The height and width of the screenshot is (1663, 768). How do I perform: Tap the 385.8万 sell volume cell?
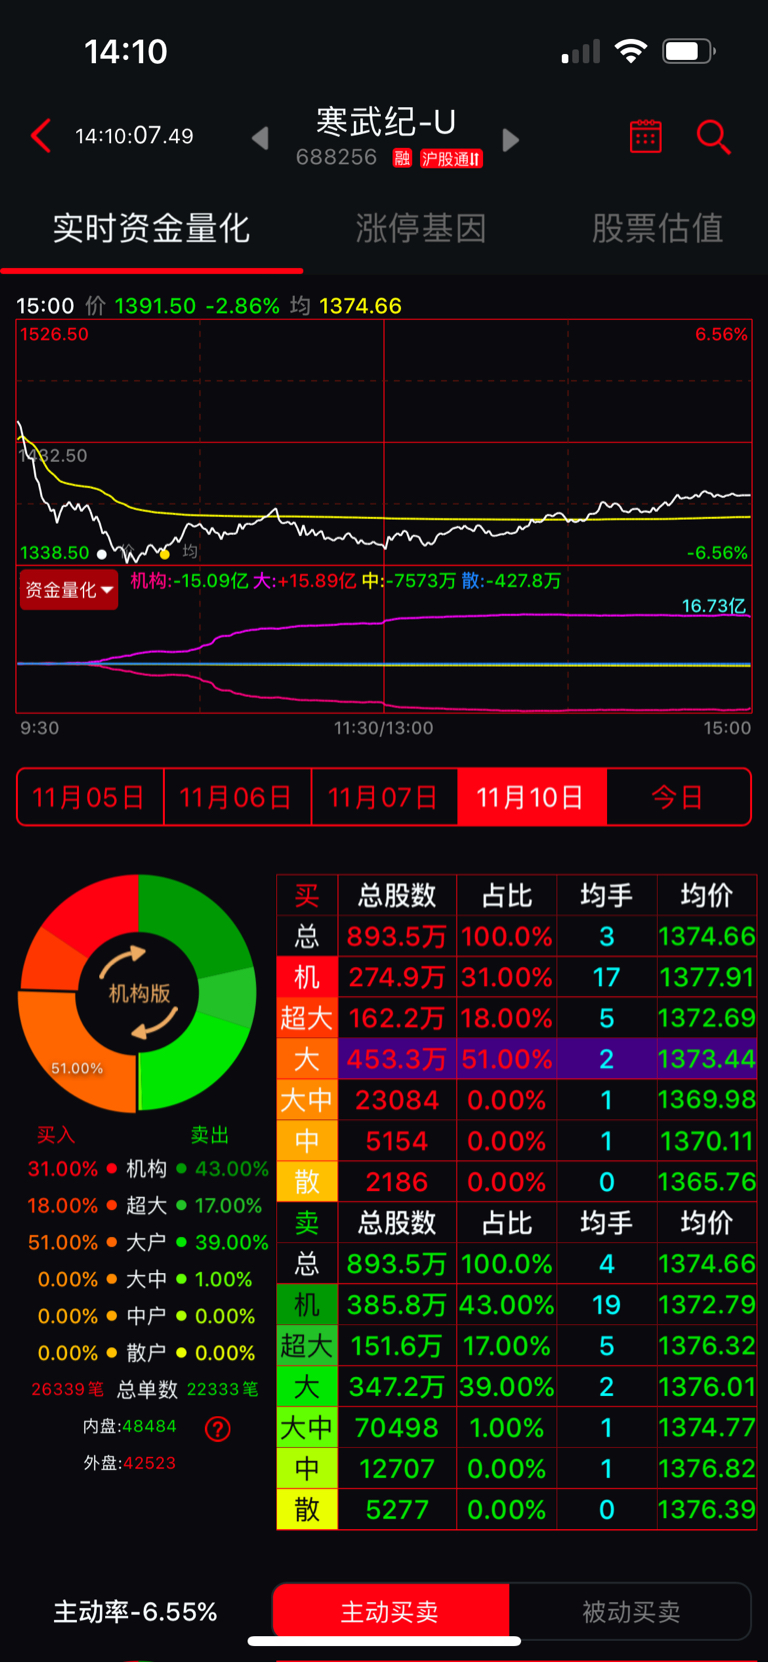(x=397, y=1305)
